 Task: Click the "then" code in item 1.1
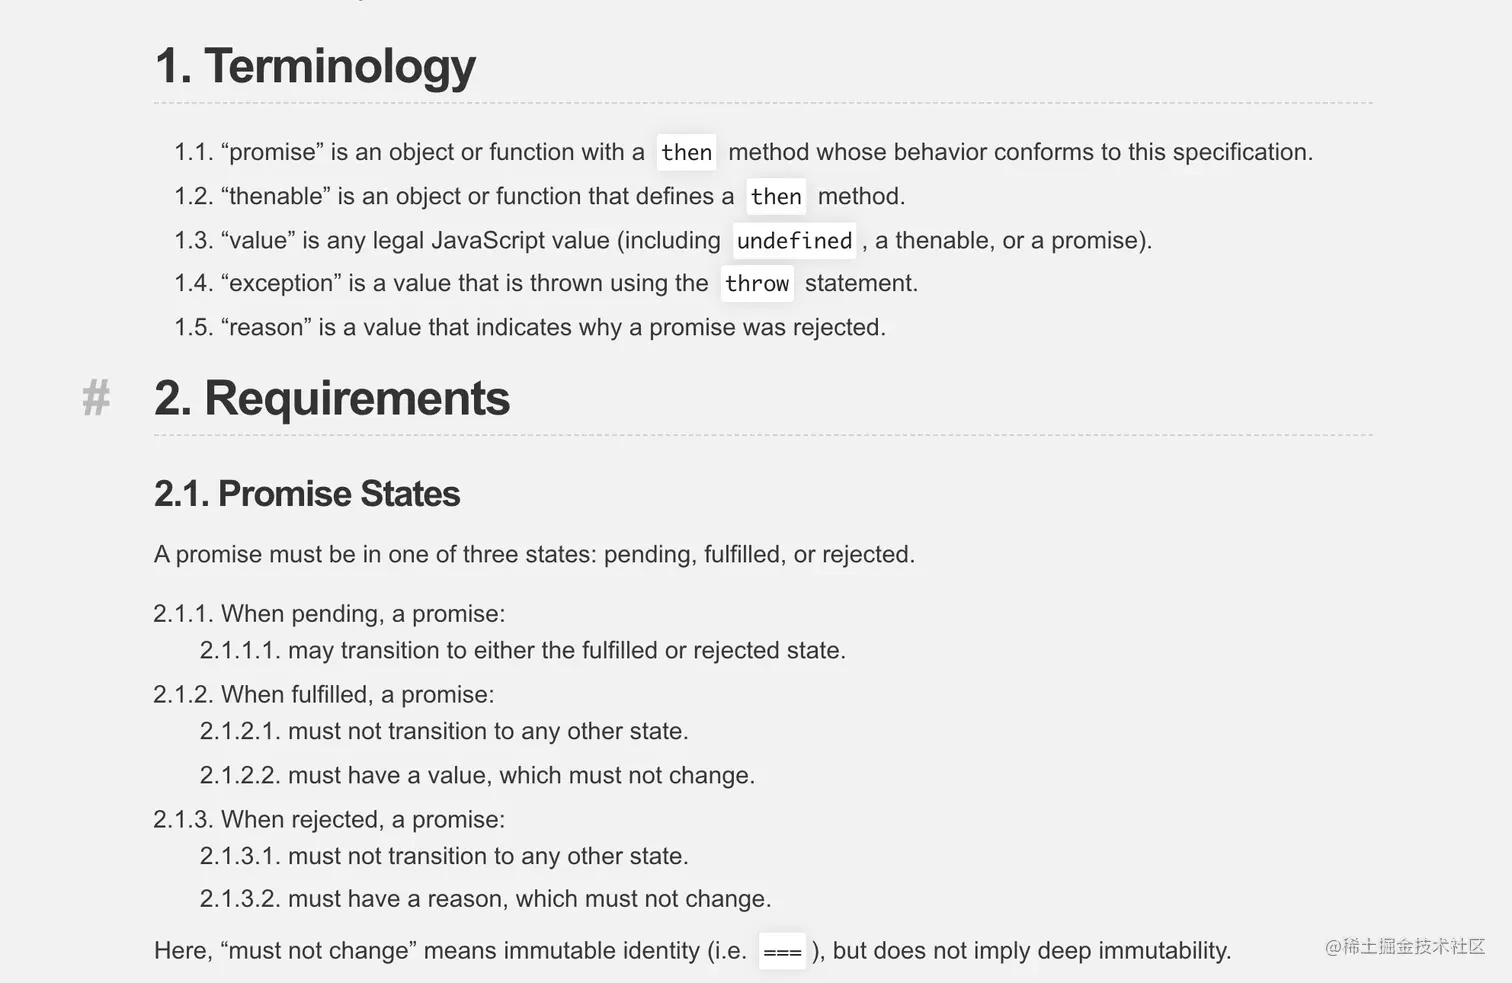point(686,152)
